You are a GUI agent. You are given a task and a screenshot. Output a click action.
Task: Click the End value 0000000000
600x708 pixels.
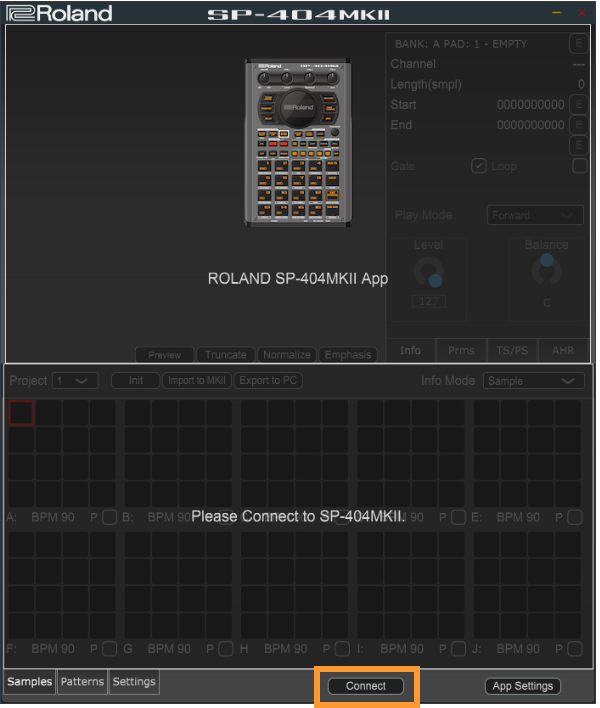(530, 125)
